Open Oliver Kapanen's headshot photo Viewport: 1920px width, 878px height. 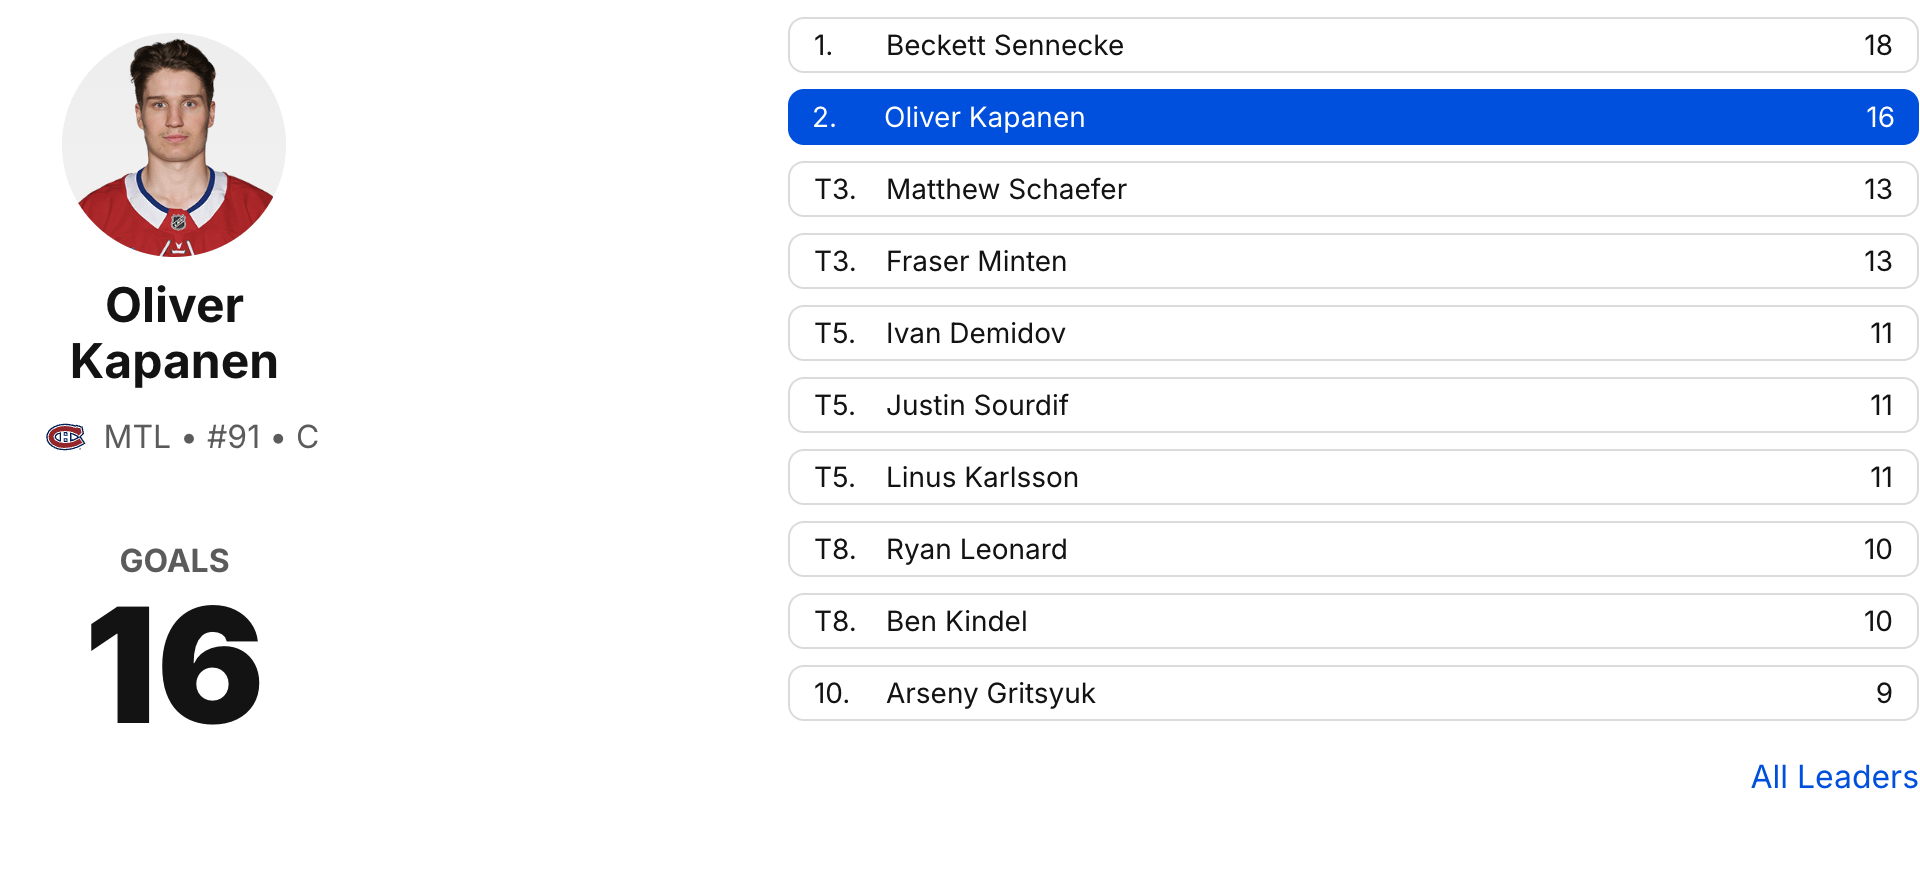click(x=174, y=145)
